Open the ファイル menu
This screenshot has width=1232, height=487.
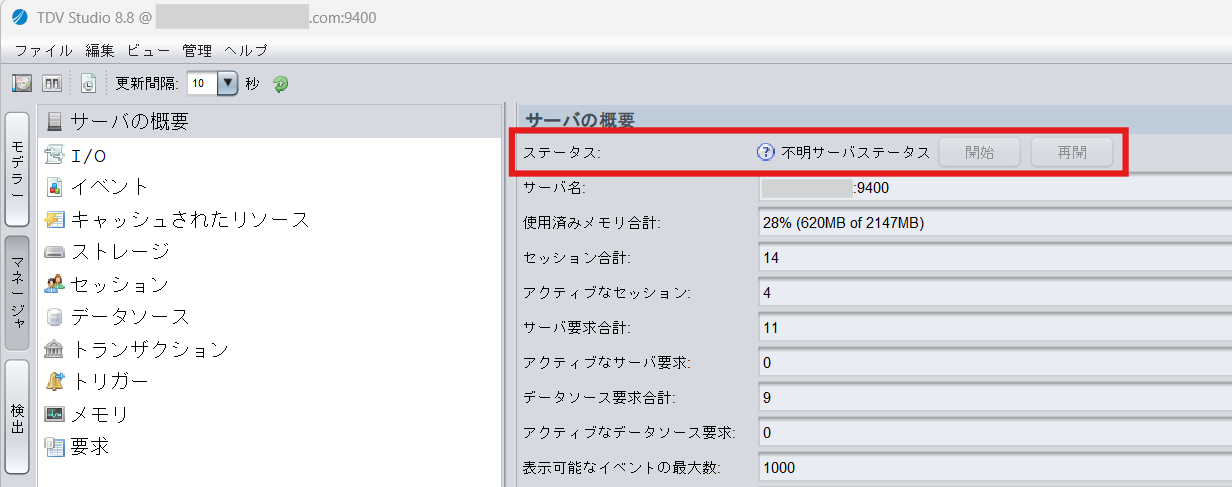[x=43, y=50]
